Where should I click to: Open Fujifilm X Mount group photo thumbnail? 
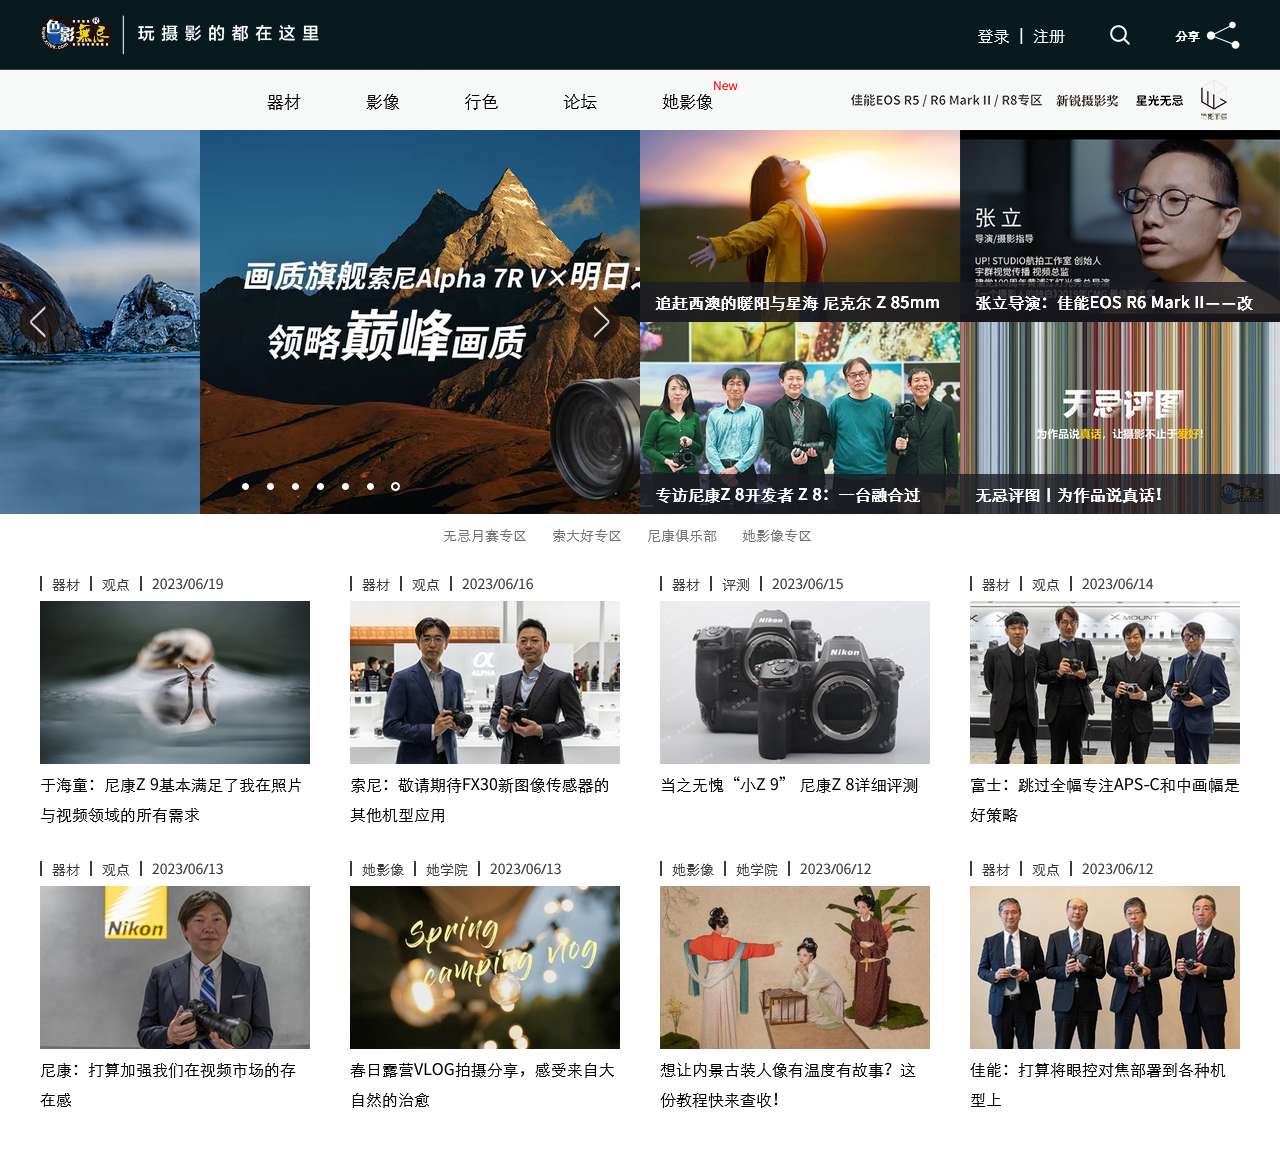(x=1105, y=682)
